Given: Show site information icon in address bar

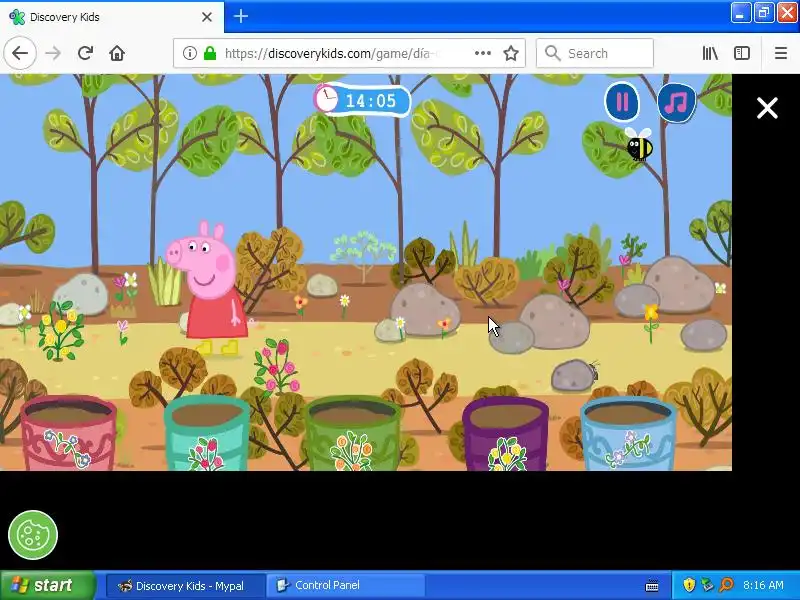Looking at the screenshot, I should click(190, 53).
